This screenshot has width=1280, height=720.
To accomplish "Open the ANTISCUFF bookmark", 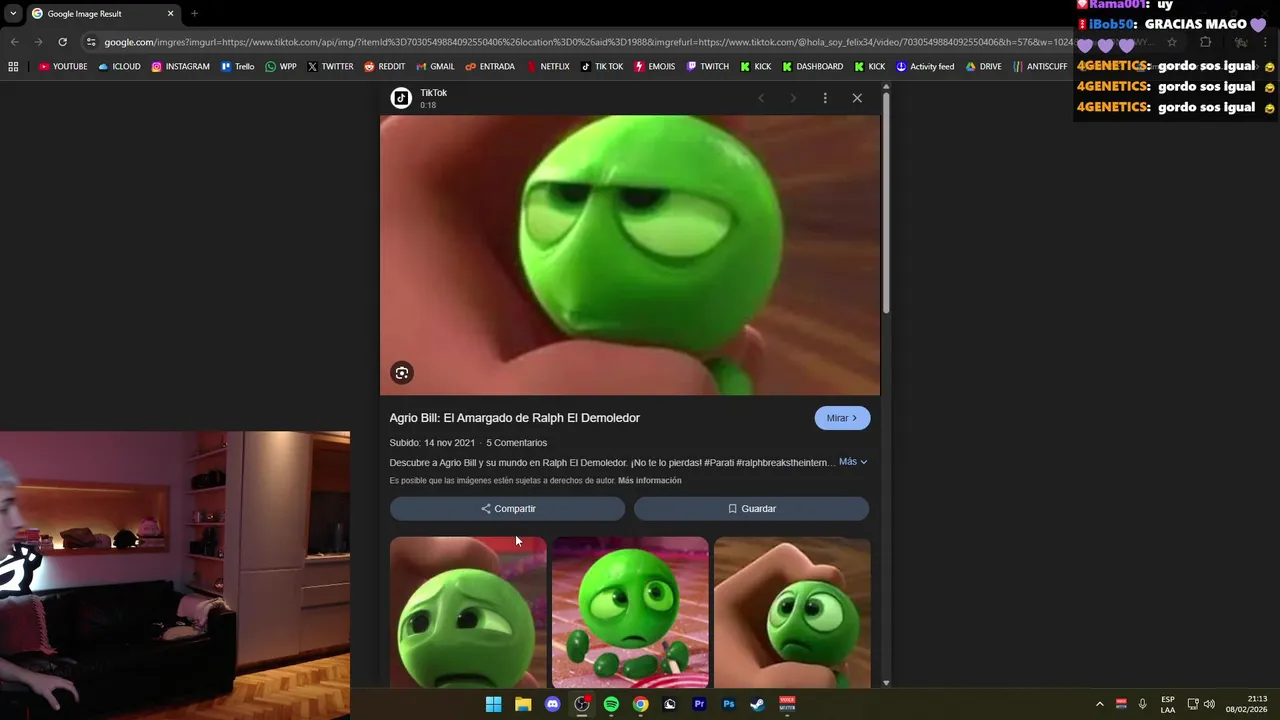I will [1039, 67].
